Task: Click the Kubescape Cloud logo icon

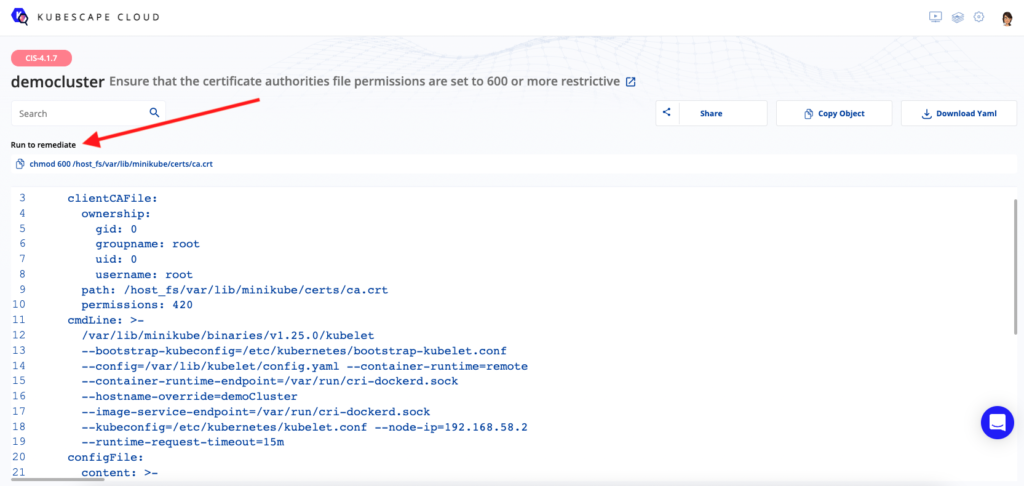Action: coord(19,17)
